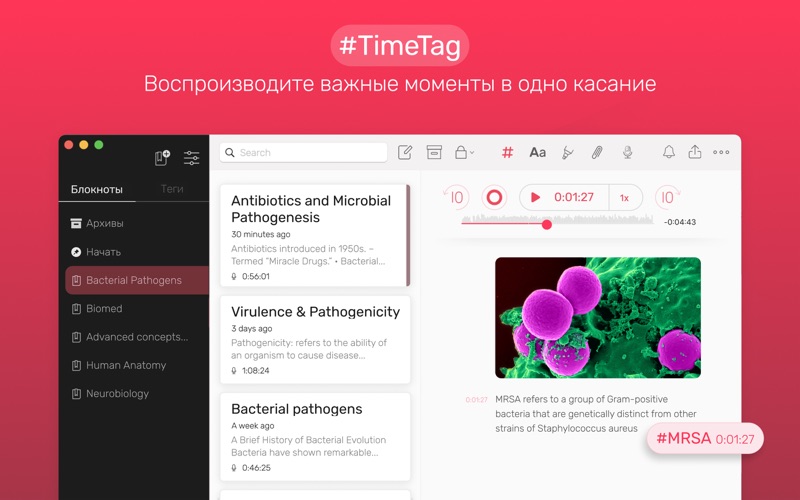Image resolution: width=800 pixels, height=500 pixels.
Task: Insert a hashtag with the # icon
Action: 507,152
